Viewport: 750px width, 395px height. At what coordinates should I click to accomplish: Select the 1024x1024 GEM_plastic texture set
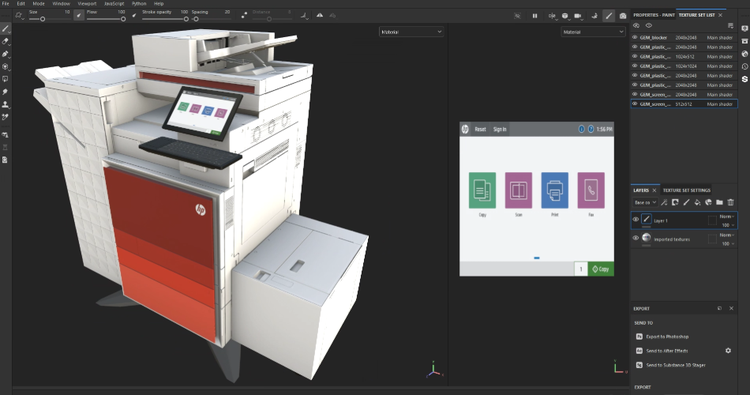tap(684, 66)
